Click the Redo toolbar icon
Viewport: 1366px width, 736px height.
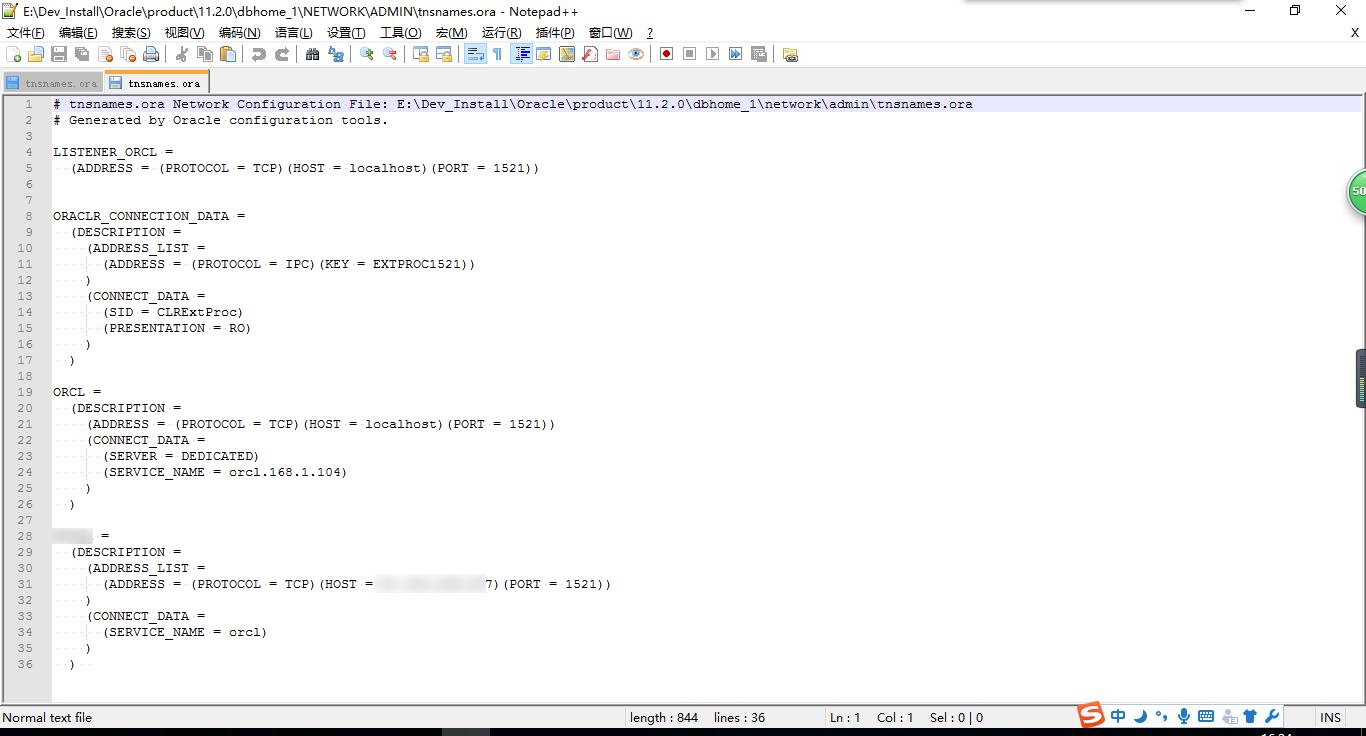click(282, 54)
